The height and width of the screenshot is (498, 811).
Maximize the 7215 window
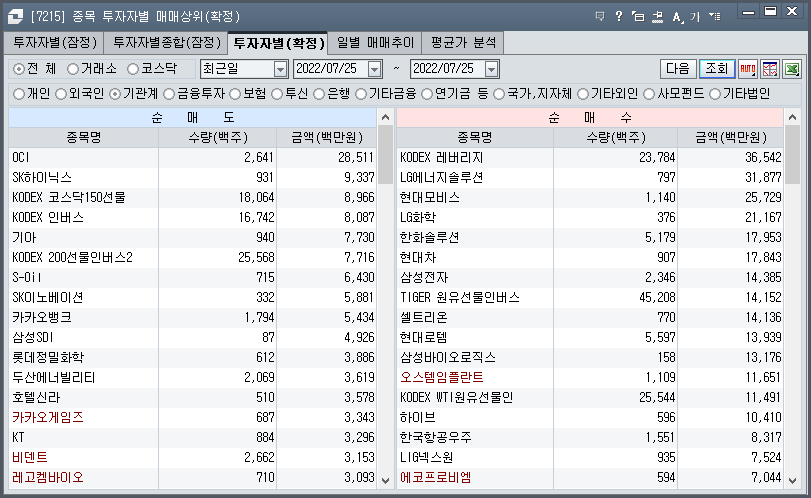coord(770,11)
